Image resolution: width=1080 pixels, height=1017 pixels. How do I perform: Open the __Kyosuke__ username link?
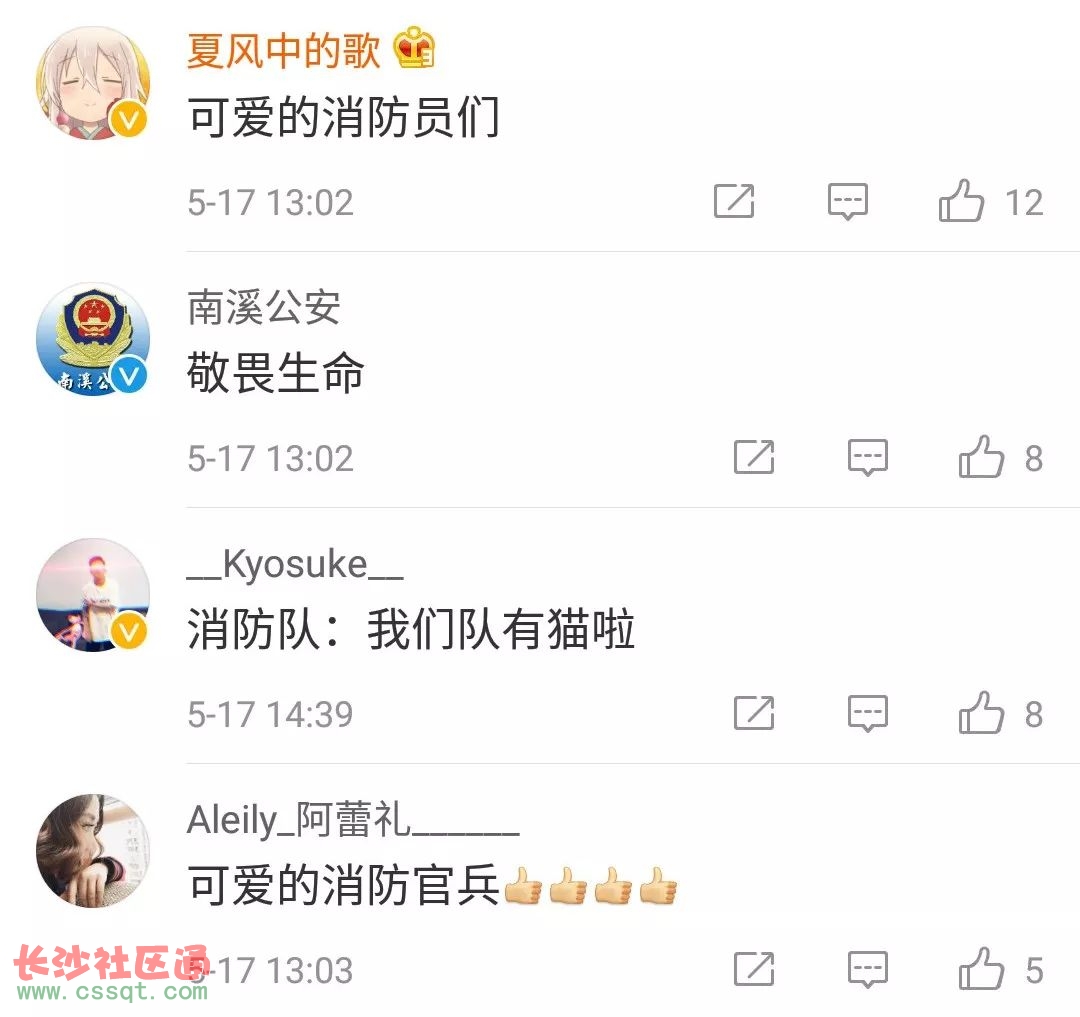tap(295, 564)
